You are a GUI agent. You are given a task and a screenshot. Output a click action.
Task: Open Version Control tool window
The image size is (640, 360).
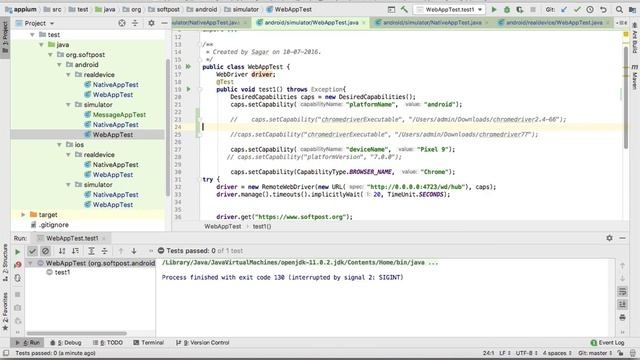pos(202,343)
